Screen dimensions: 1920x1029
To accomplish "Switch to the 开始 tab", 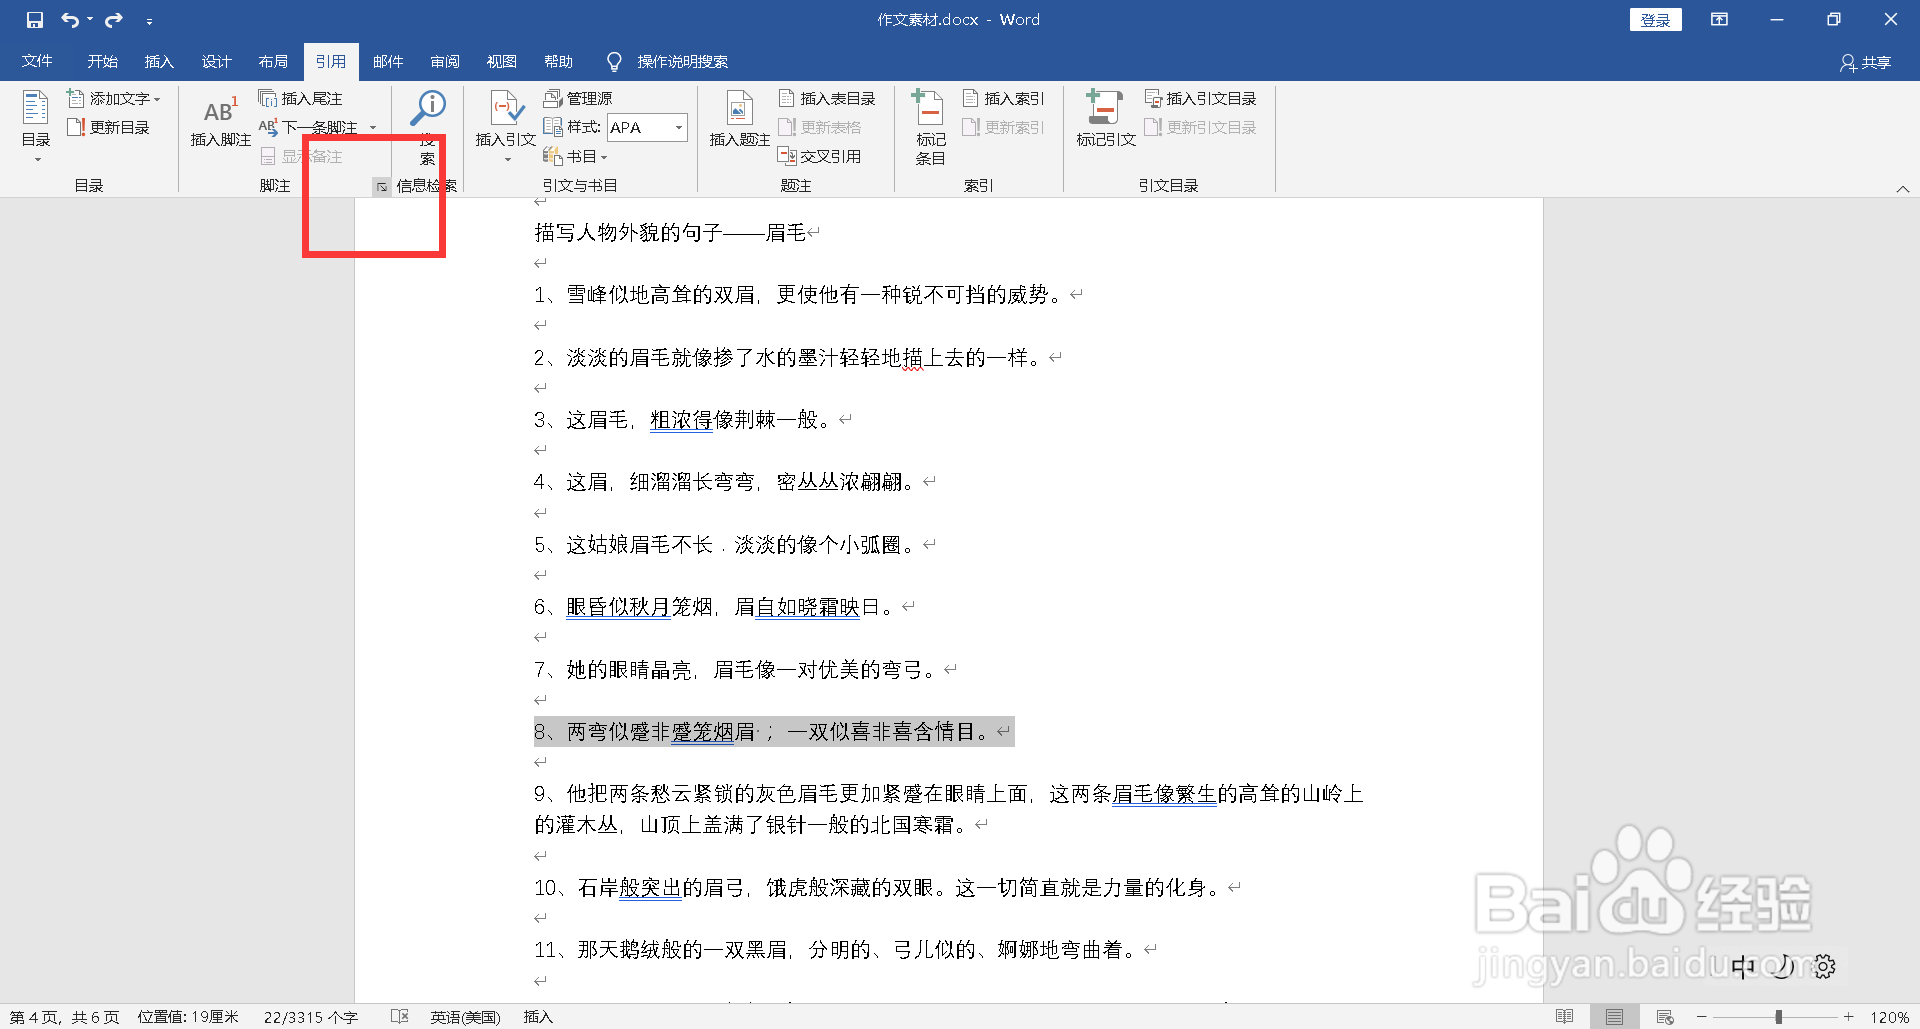I will click(102, 61).
